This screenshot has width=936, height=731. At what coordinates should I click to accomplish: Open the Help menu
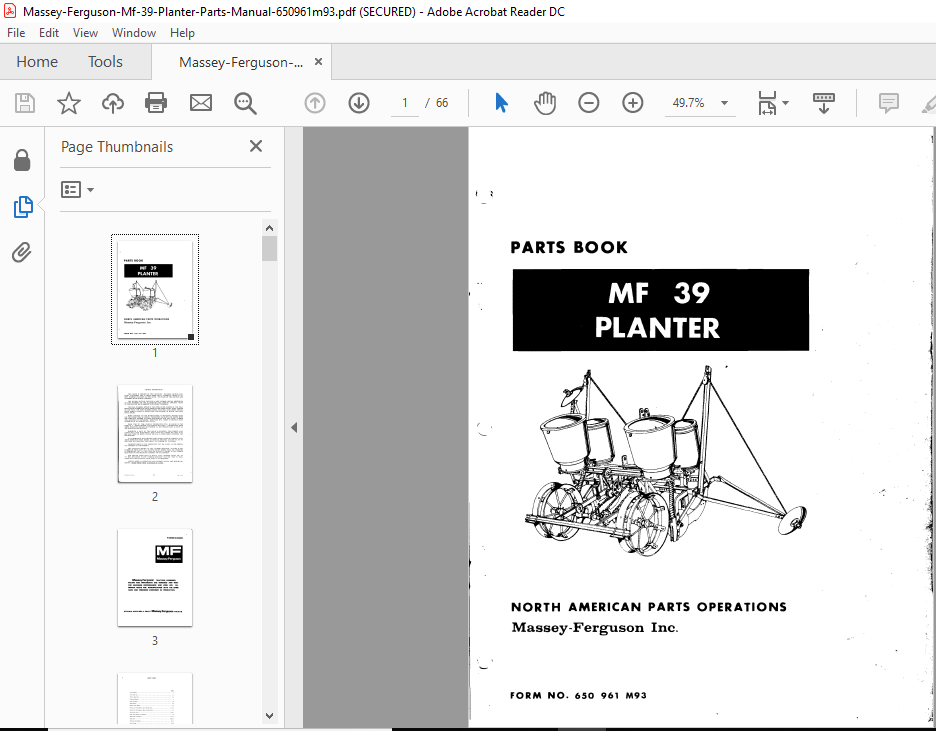pos(182,33)
